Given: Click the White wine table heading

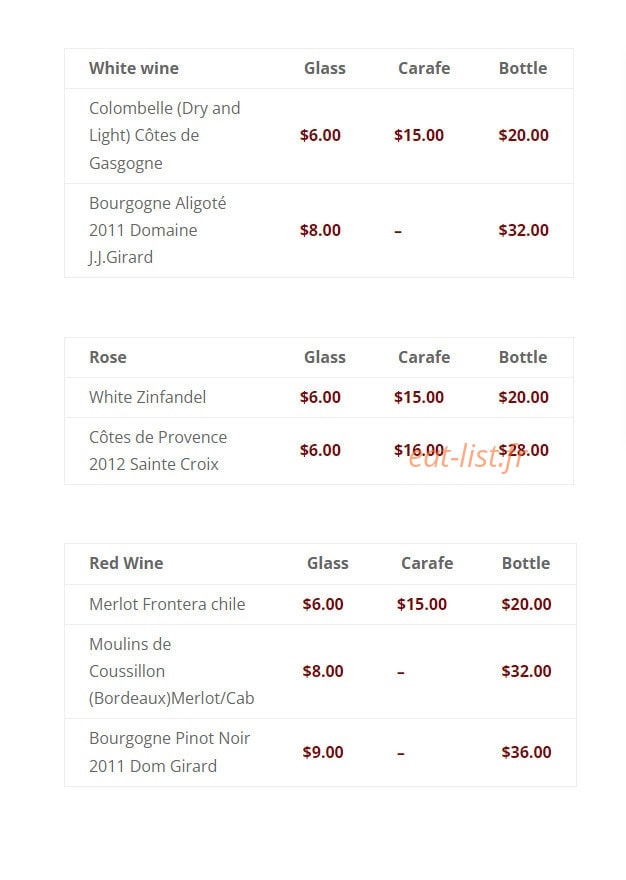Looking at the screenshot, I should point(134,68).
